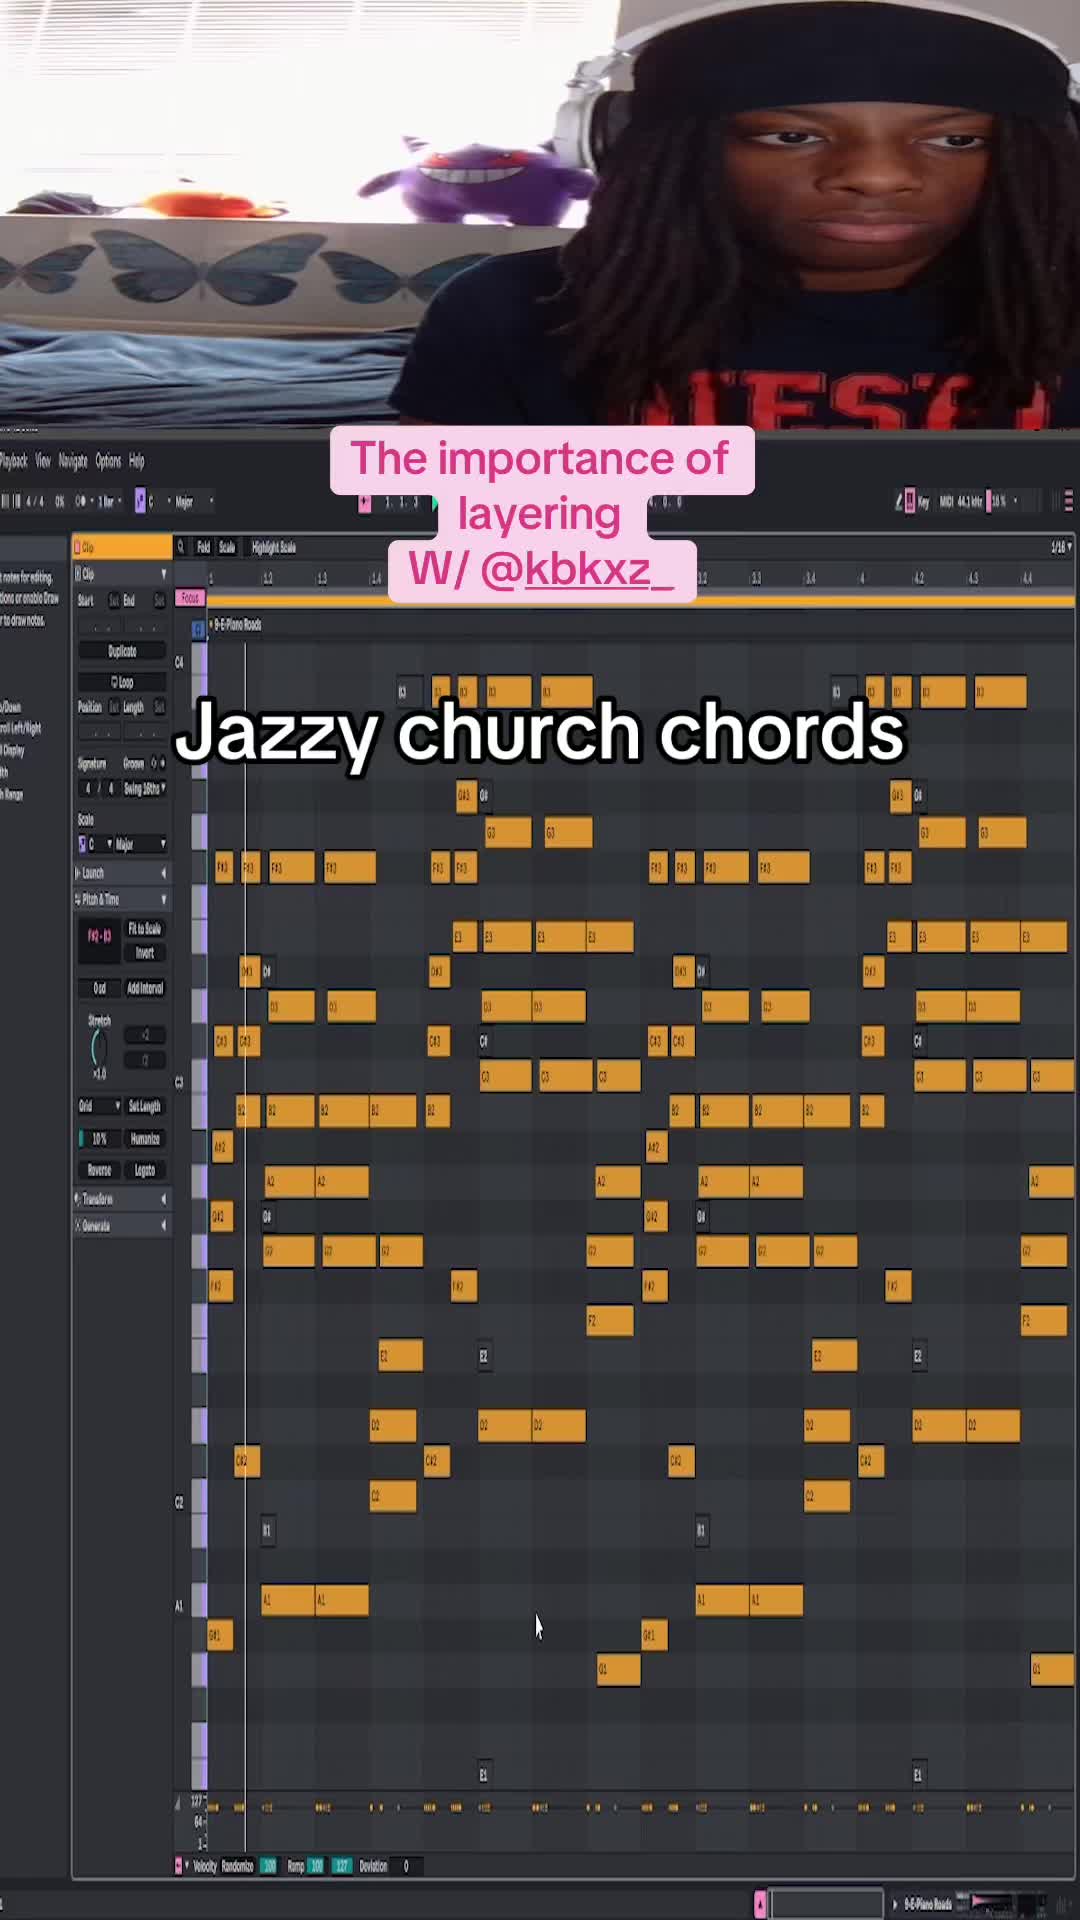The height and width of the screenshot is (1920, 1080).
Task: Toggle clip Scale mode purple icon
Action: point(82,844)
